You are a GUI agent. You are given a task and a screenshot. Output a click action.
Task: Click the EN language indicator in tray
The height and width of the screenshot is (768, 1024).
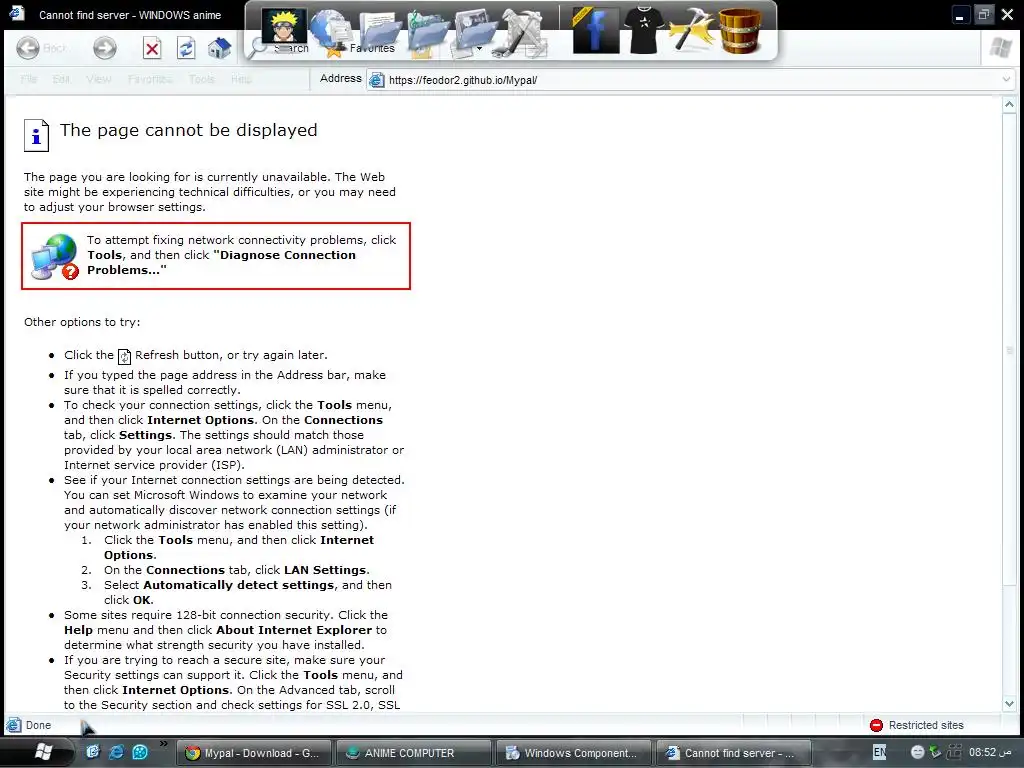pyautogui.click(x=880, y=752)
